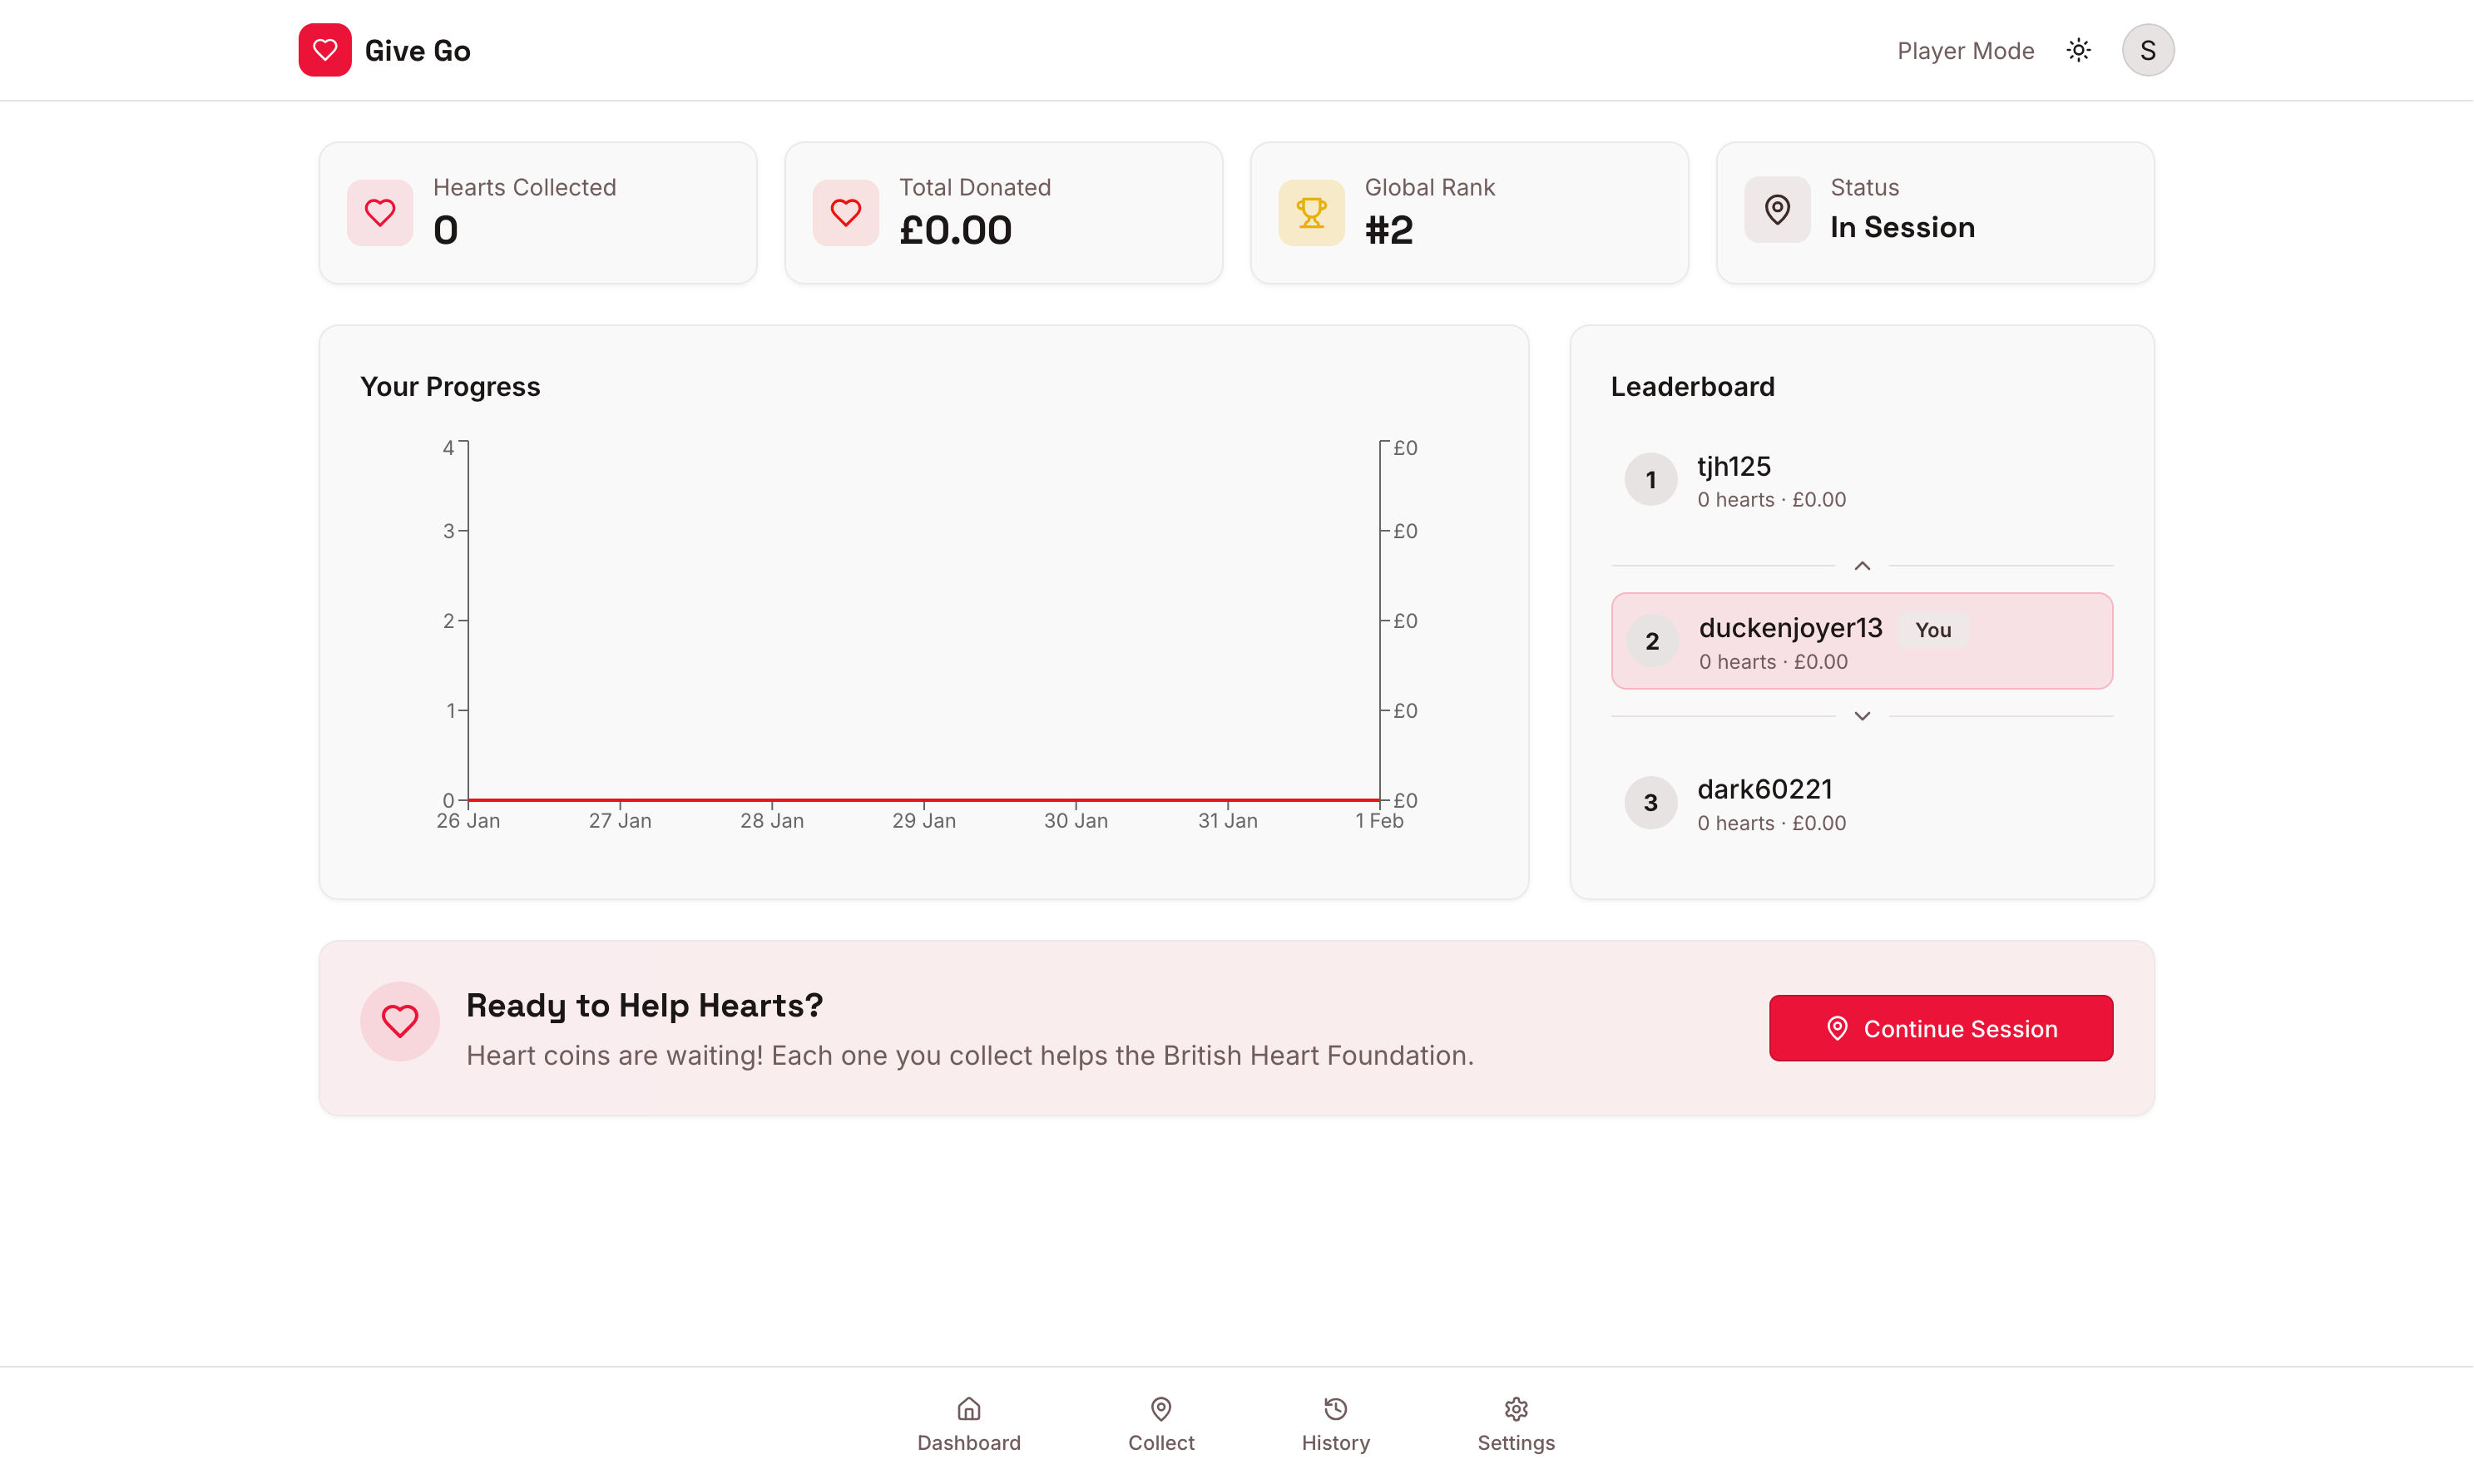Switch Player Mode in the header

pos(1965,51)
